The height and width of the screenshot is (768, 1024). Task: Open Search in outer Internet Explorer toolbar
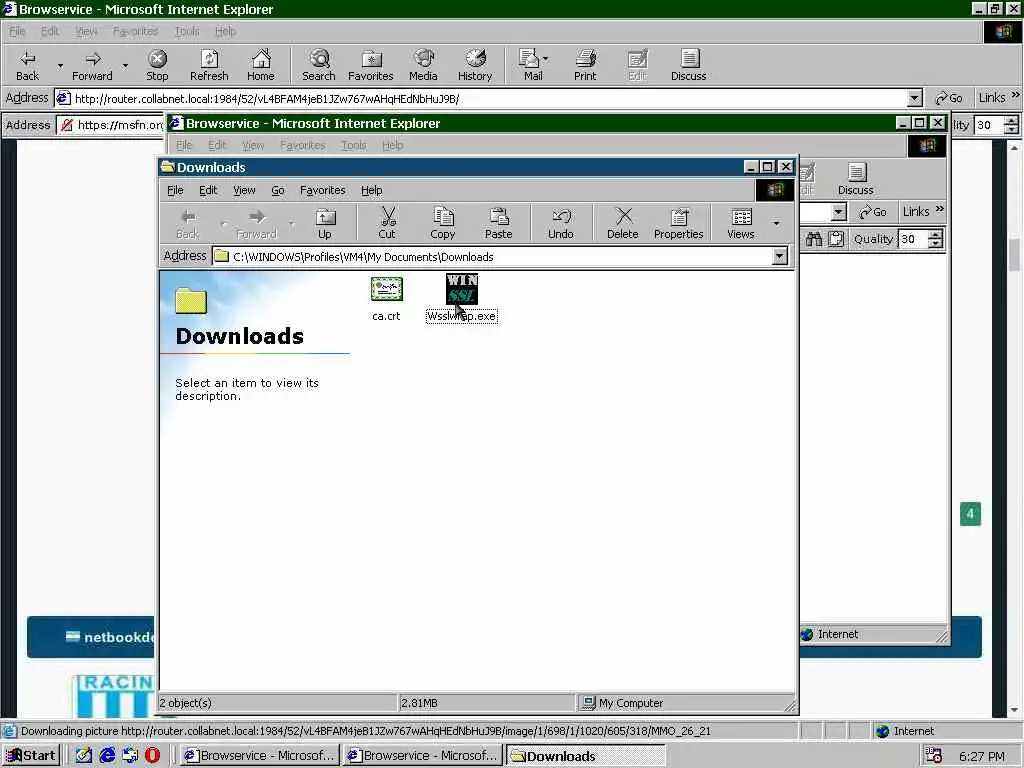click(319, 65)
